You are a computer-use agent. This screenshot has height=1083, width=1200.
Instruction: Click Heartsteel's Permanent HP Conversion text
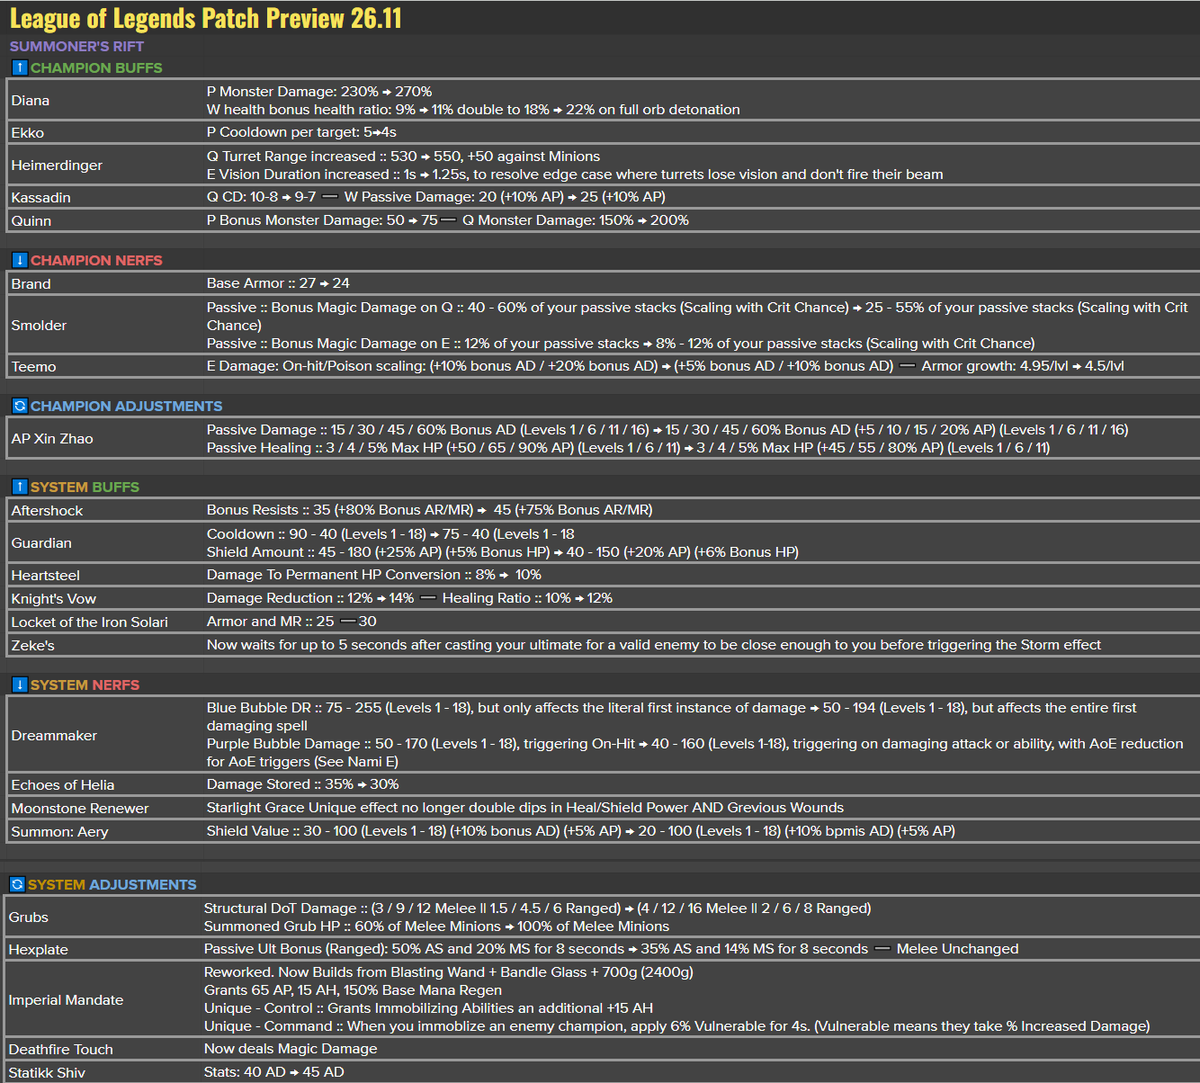tap(374, 575)
